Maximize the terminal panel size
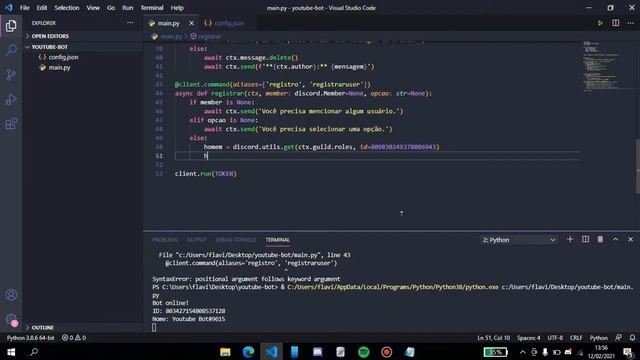This screenshot has width=640, height=360. click(615, 240)
